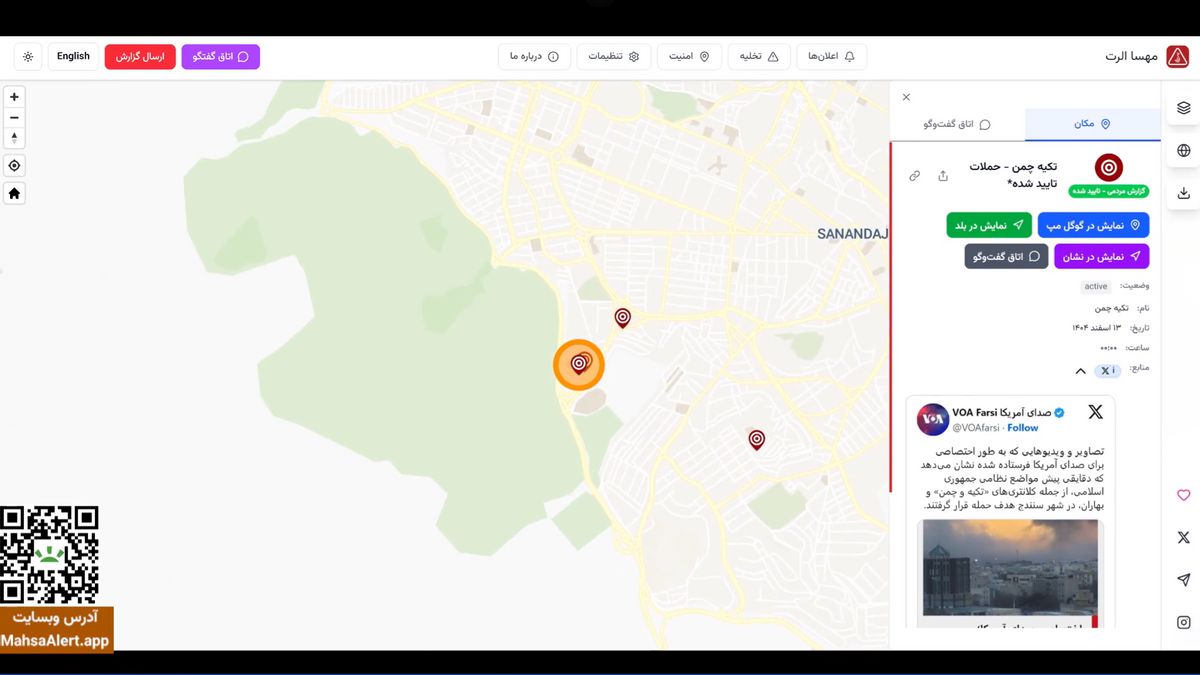Open the تنظیمات settings menu

[x=613, y=57]
